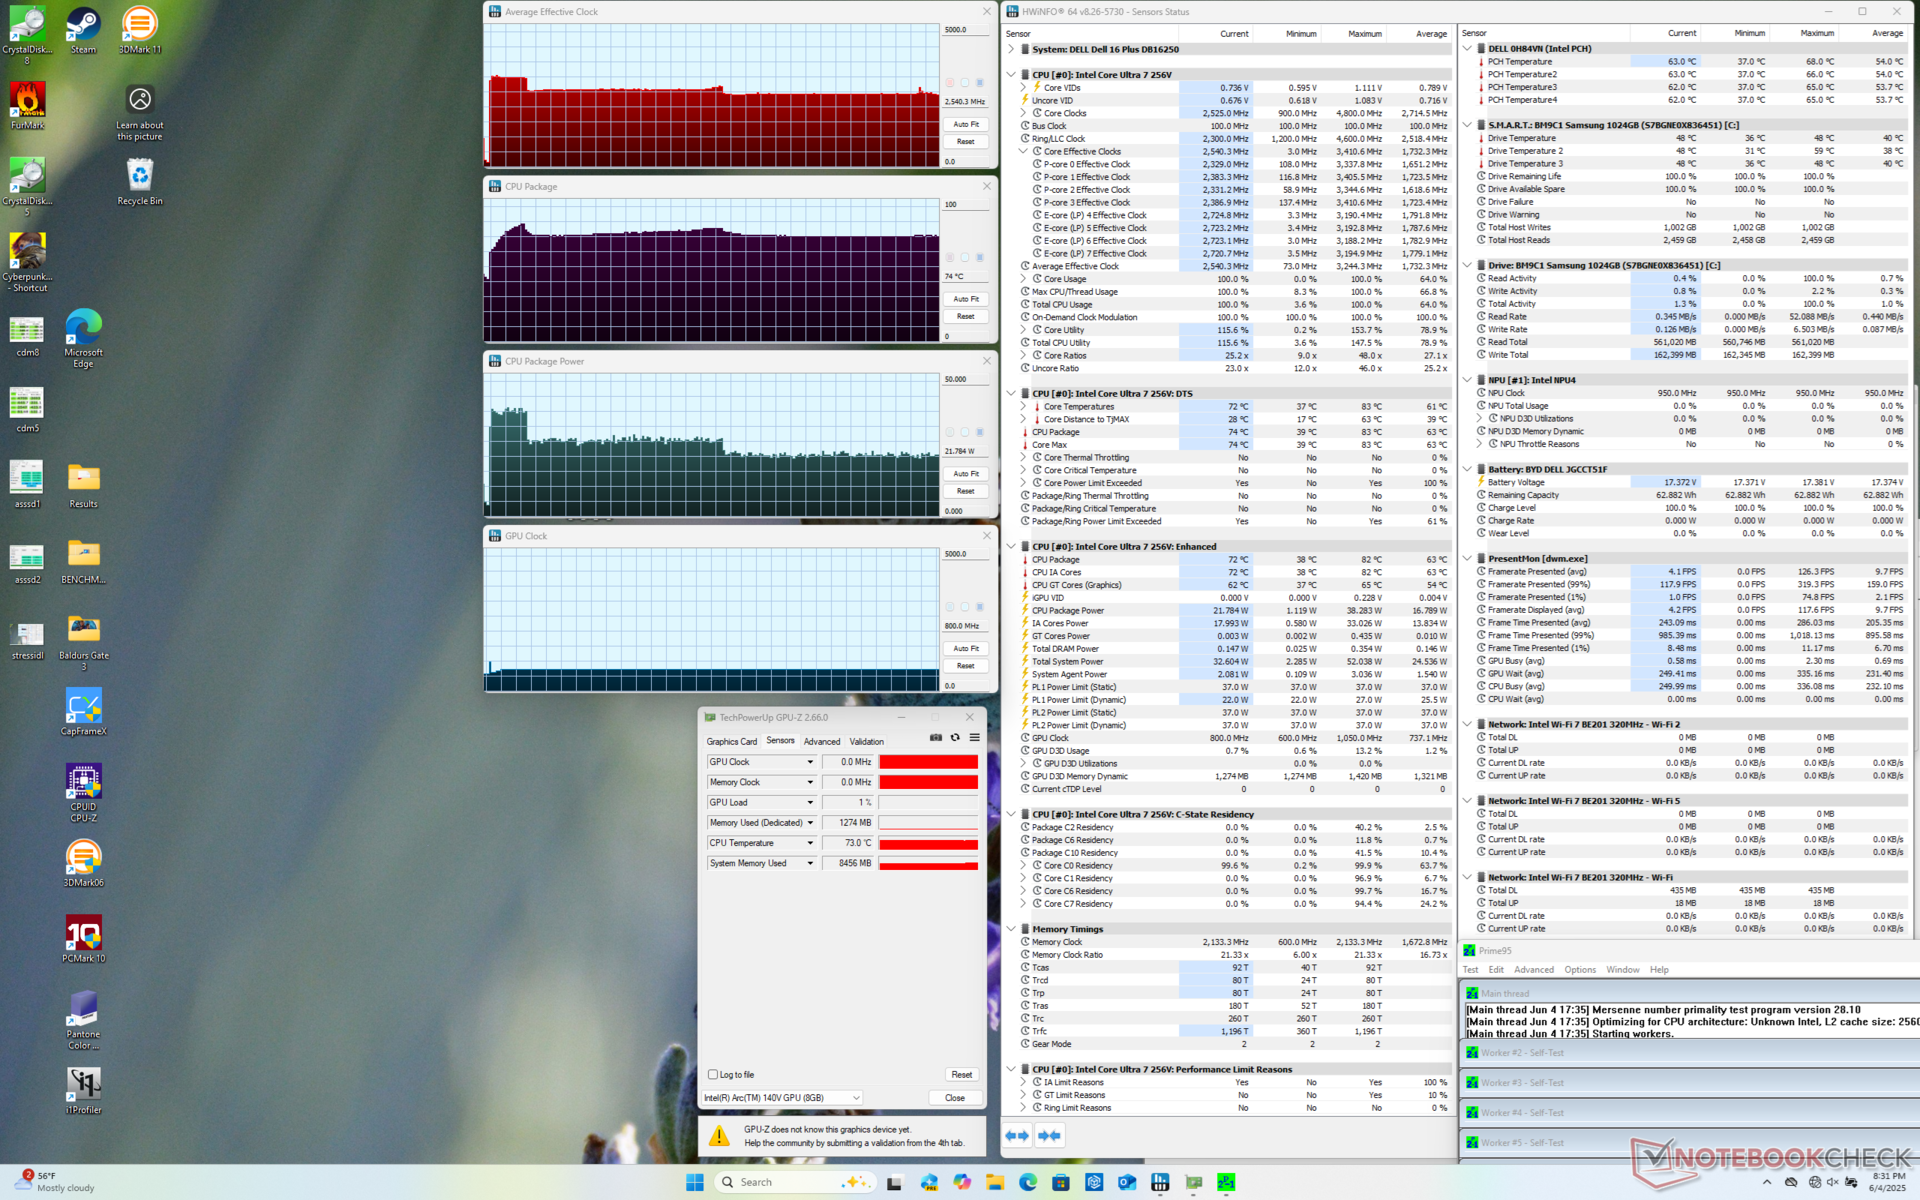Click the GPU-Z screenshot camera icon
This screenshot has height=1200, width=1920.
point(936,738)
